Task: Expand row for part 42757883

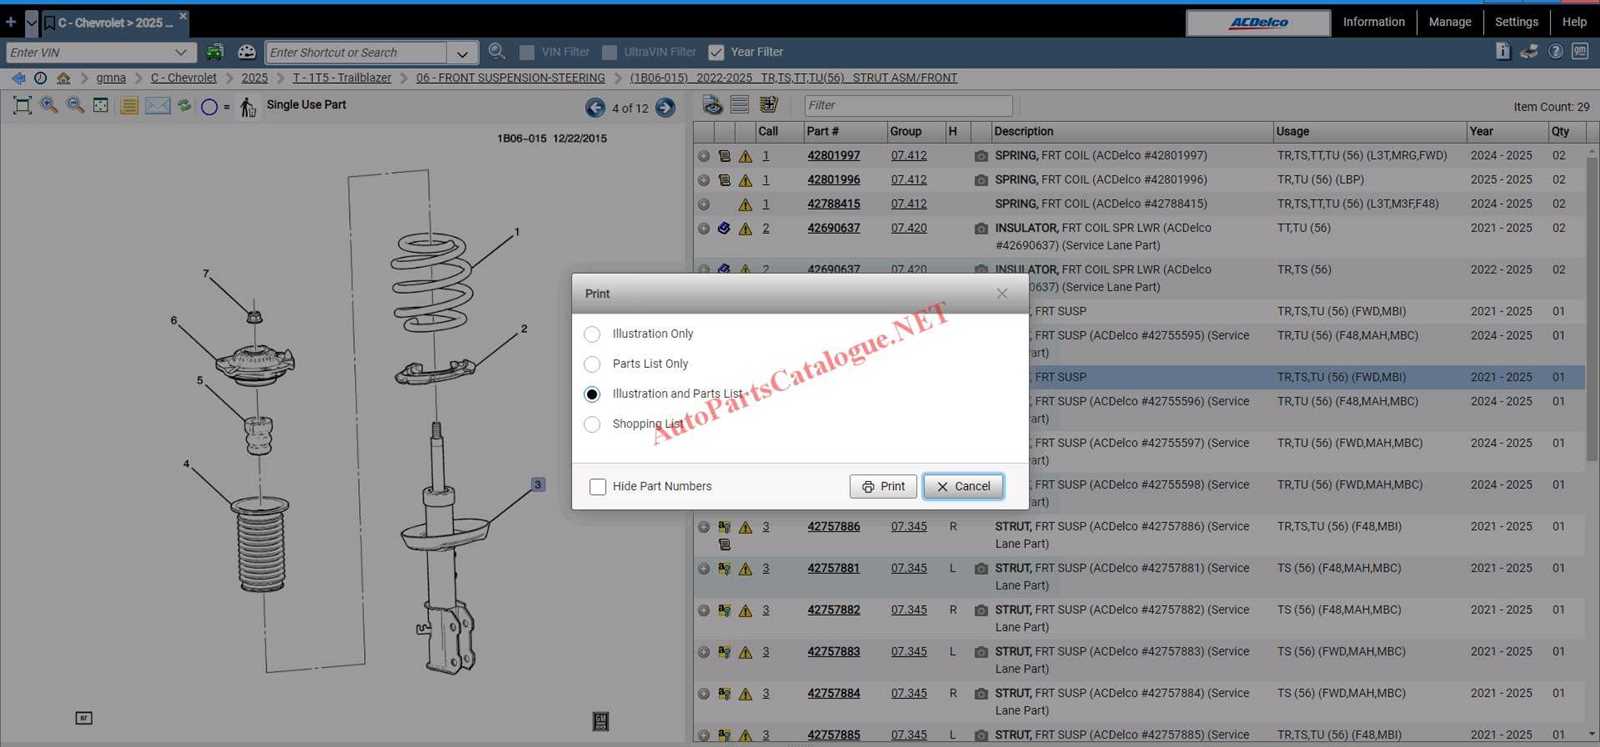Action: click(x=704, y=652)
